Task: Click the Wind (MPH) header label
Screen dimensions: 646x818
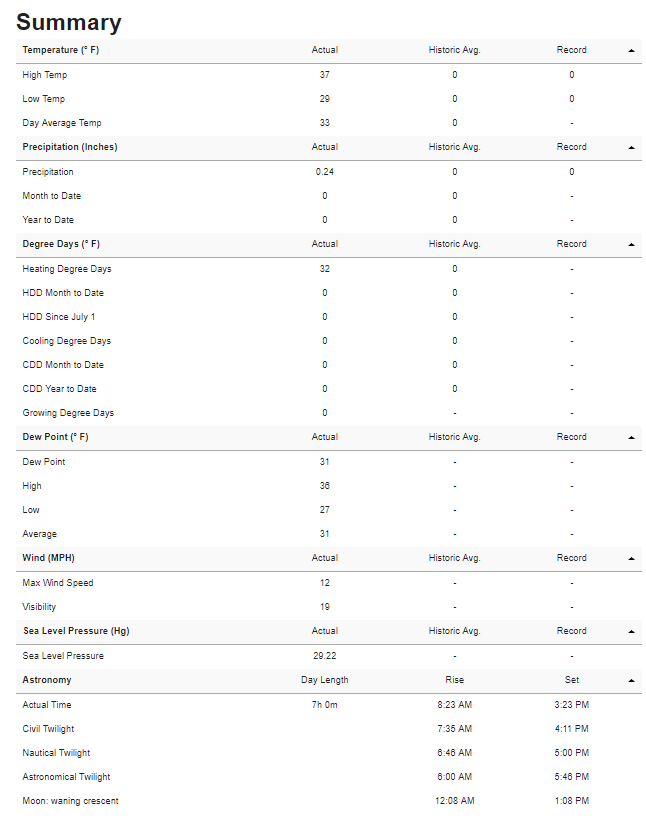Action: pos(49,558)
